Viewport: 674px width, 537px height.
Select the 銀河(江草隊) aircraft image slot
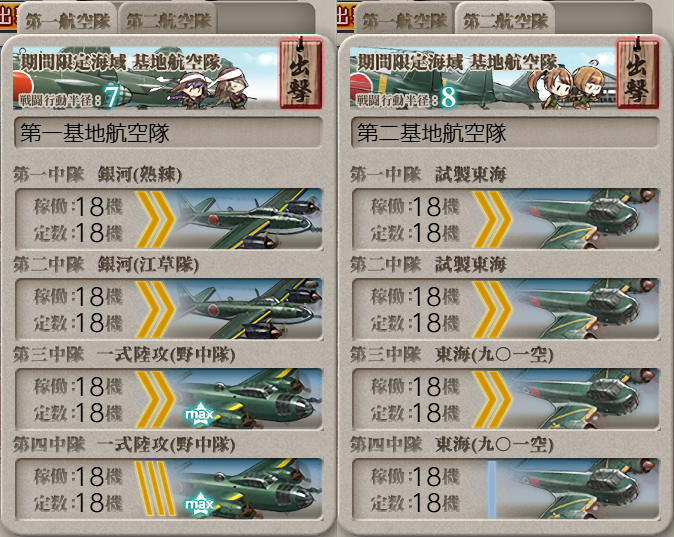tap(249, 309)
